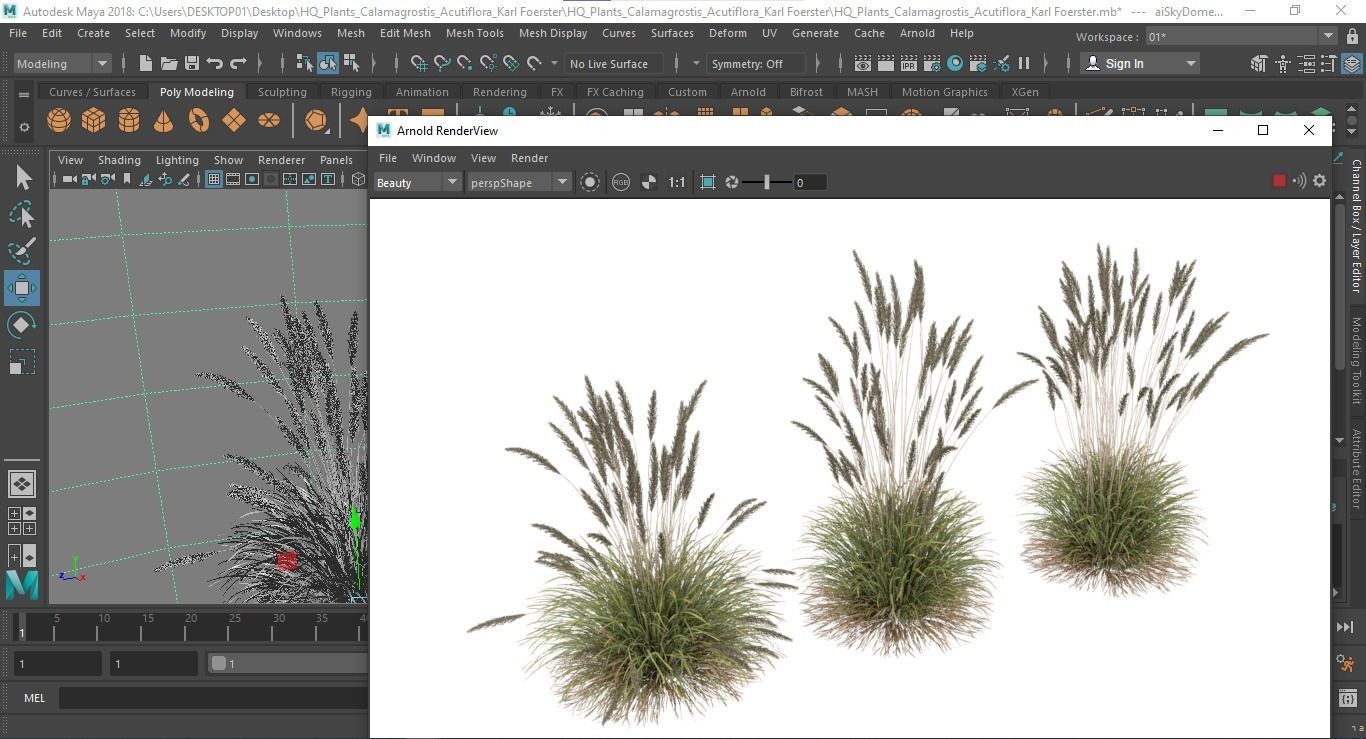The image size is (1366, 739).
Task: Activate the Move tool in the toolbox
Action: pyautogui.click(x=22, y=288)
